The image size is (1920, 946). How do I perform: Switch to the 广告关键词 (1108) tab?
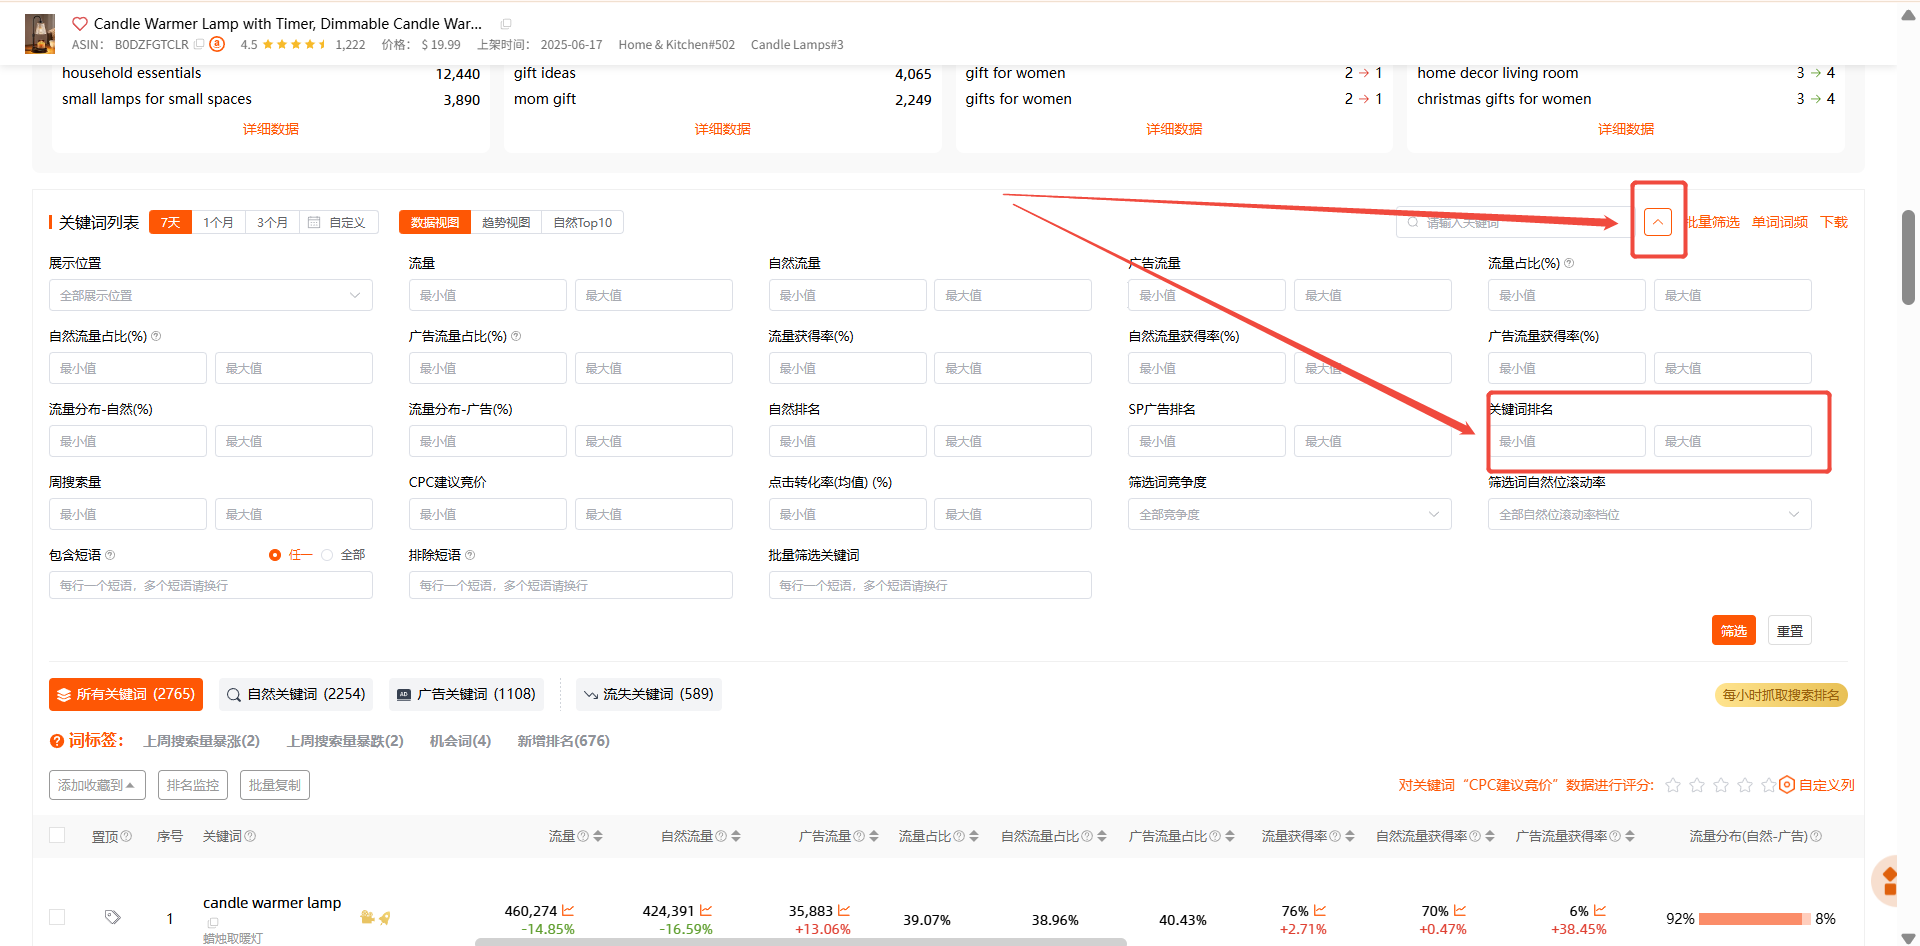(466, 694)
